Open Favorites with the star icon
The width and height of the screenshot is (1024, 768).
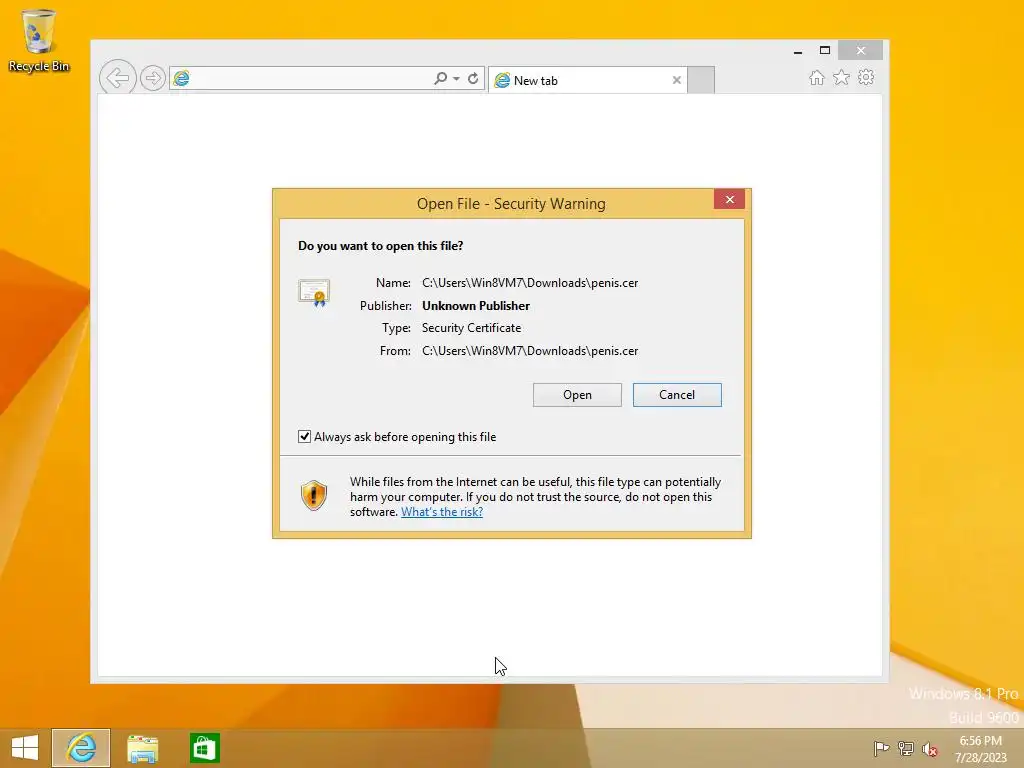(841, 78)
